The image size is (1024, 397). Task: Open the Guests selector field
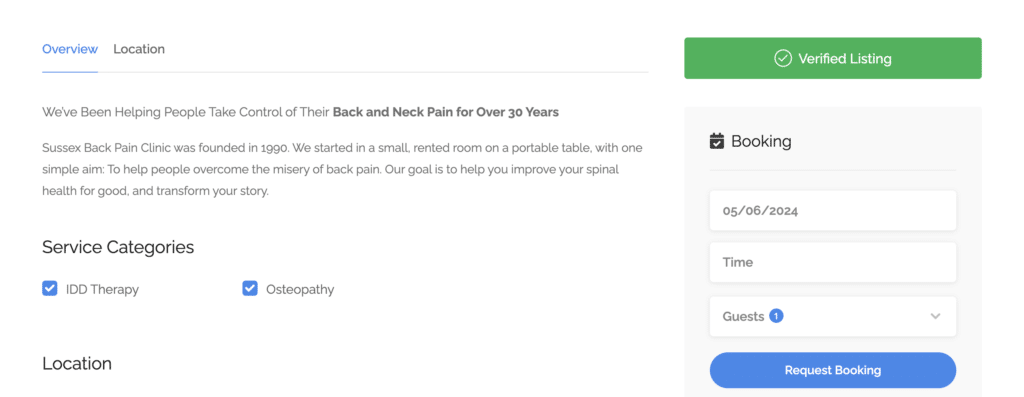tap(833, 317)
